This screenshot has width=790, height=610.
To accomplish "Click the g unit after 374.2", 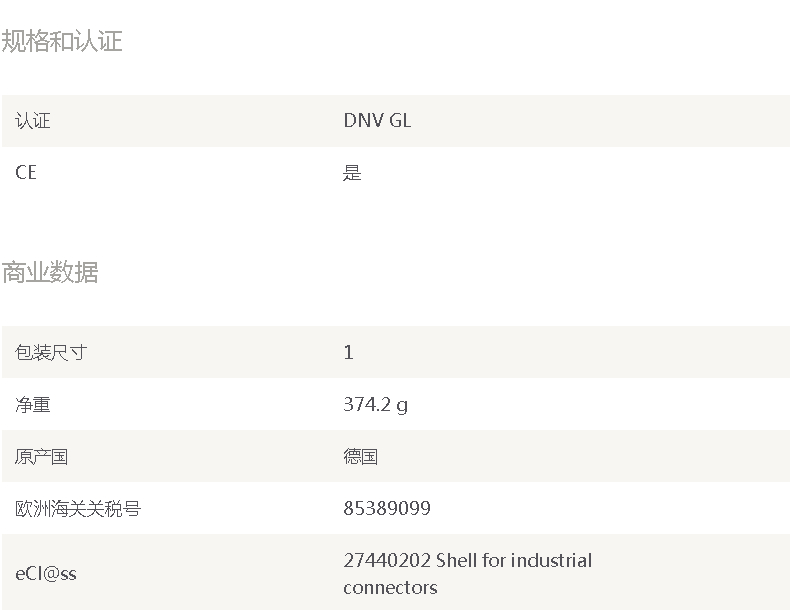I will point(402,406).
